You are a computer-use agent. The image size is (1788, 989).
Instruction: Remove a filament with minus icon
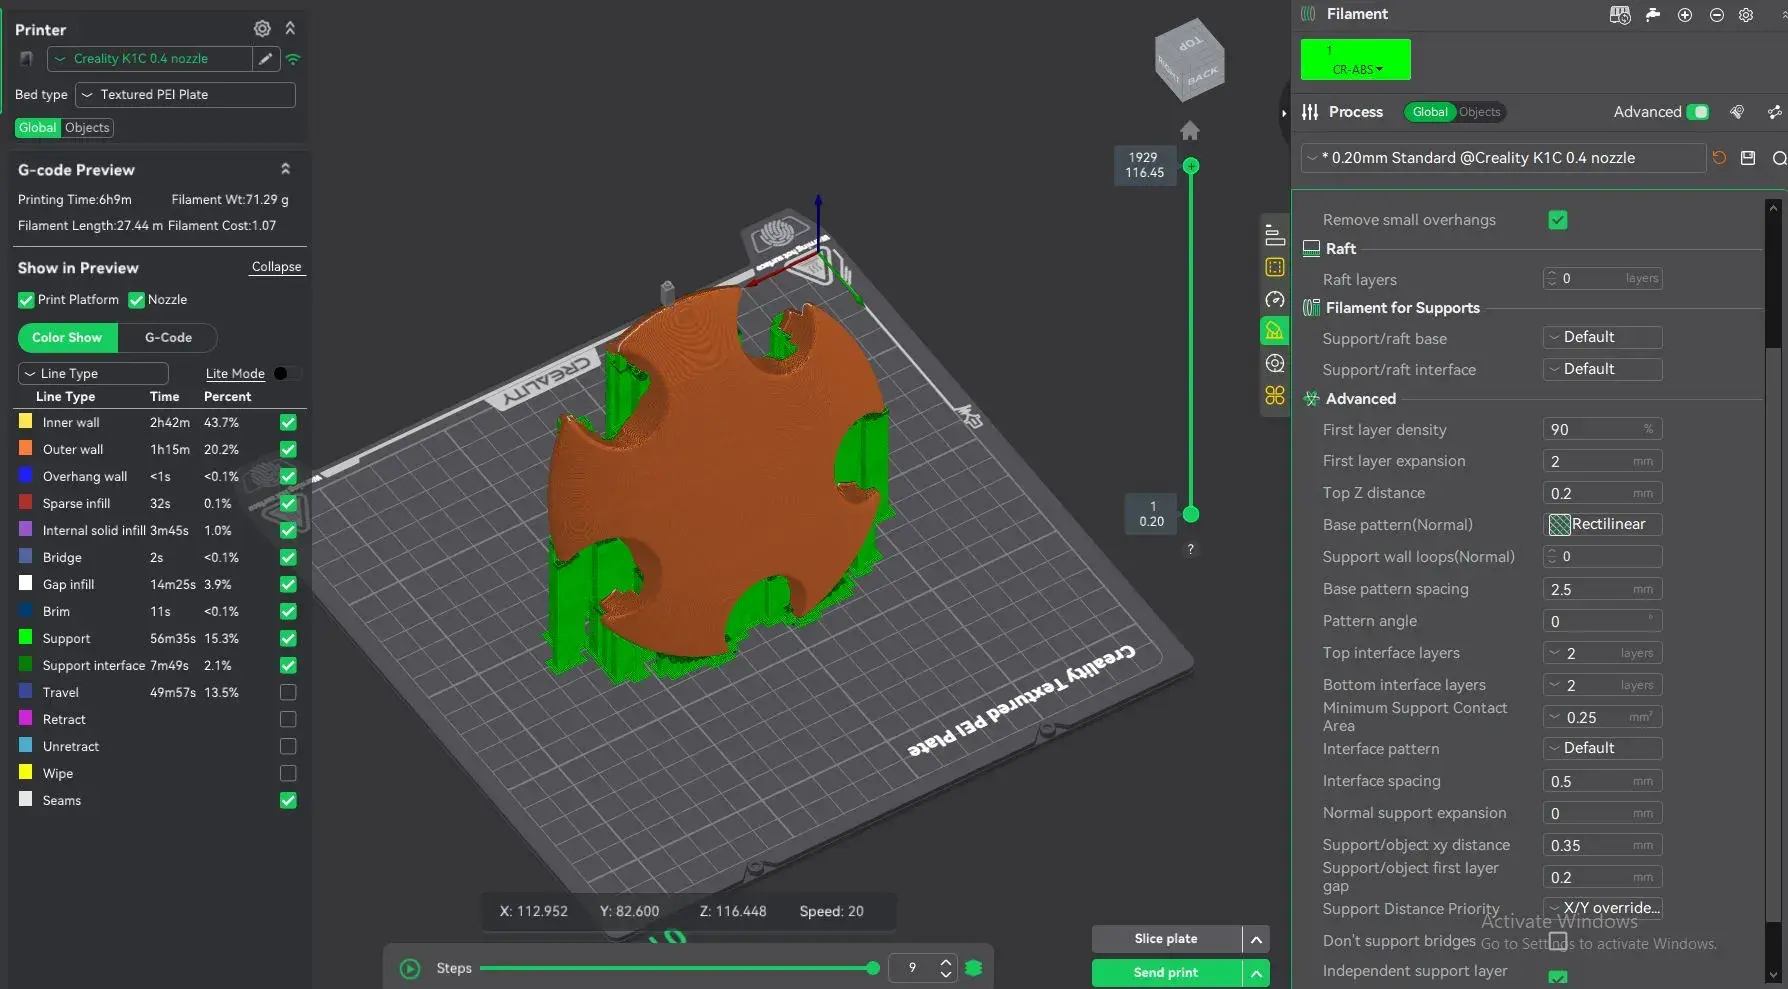1717,15
